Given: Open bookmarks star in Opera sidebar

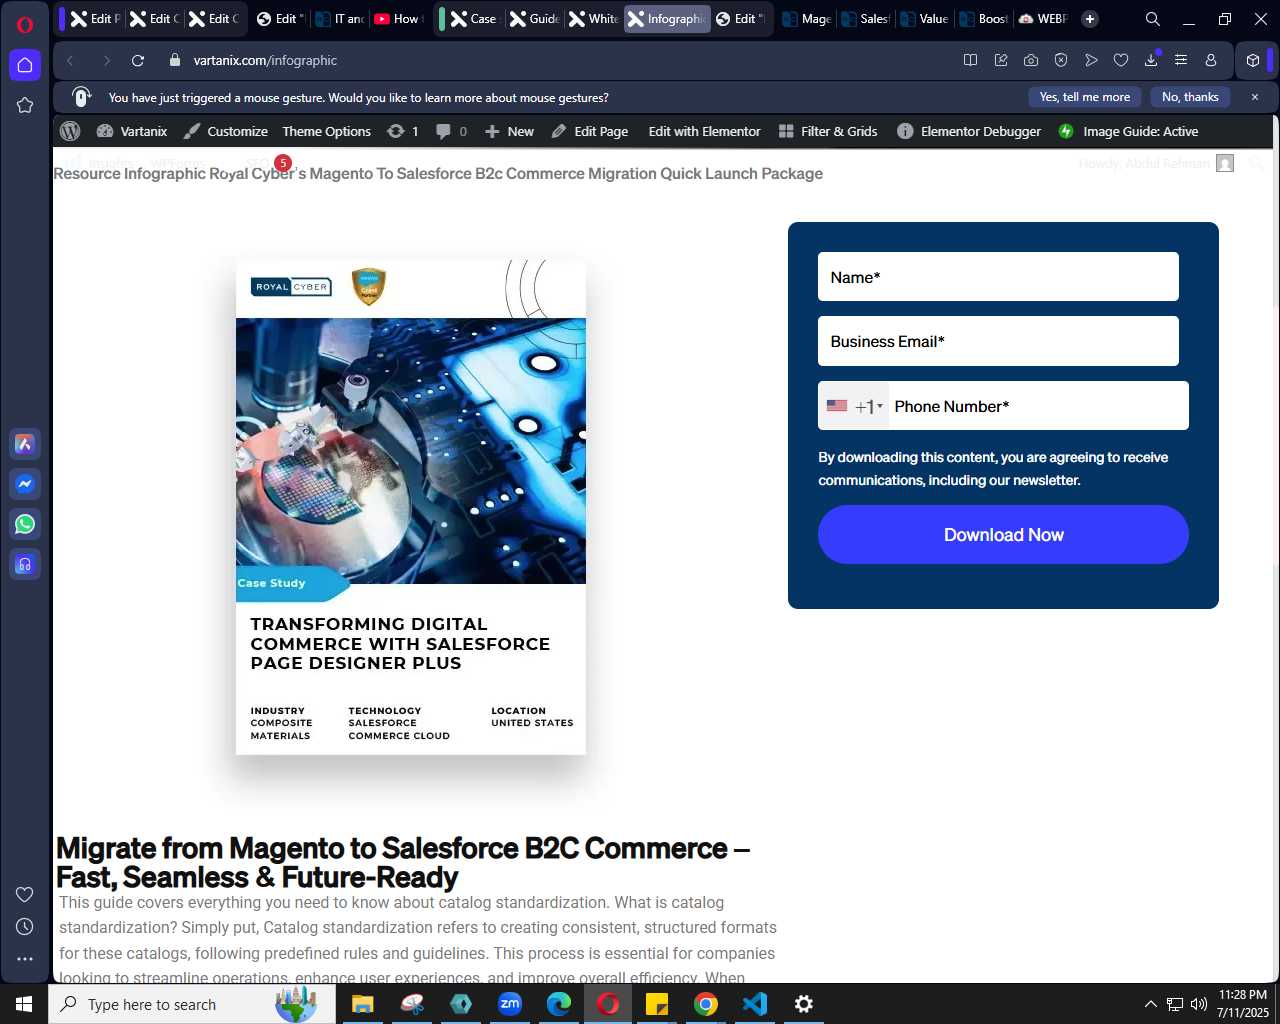Looking at the screenshot, I should tap(25, 105).
